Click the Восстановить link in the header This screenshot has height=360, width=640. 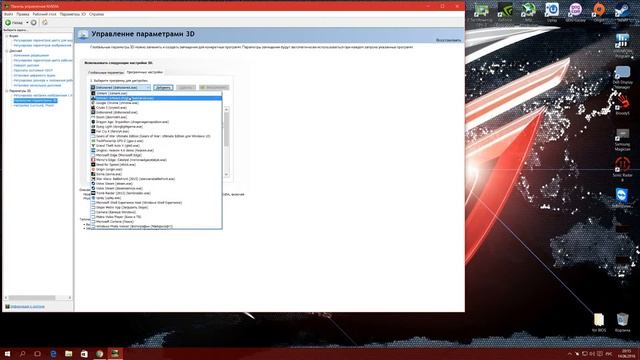click(448, 40)
